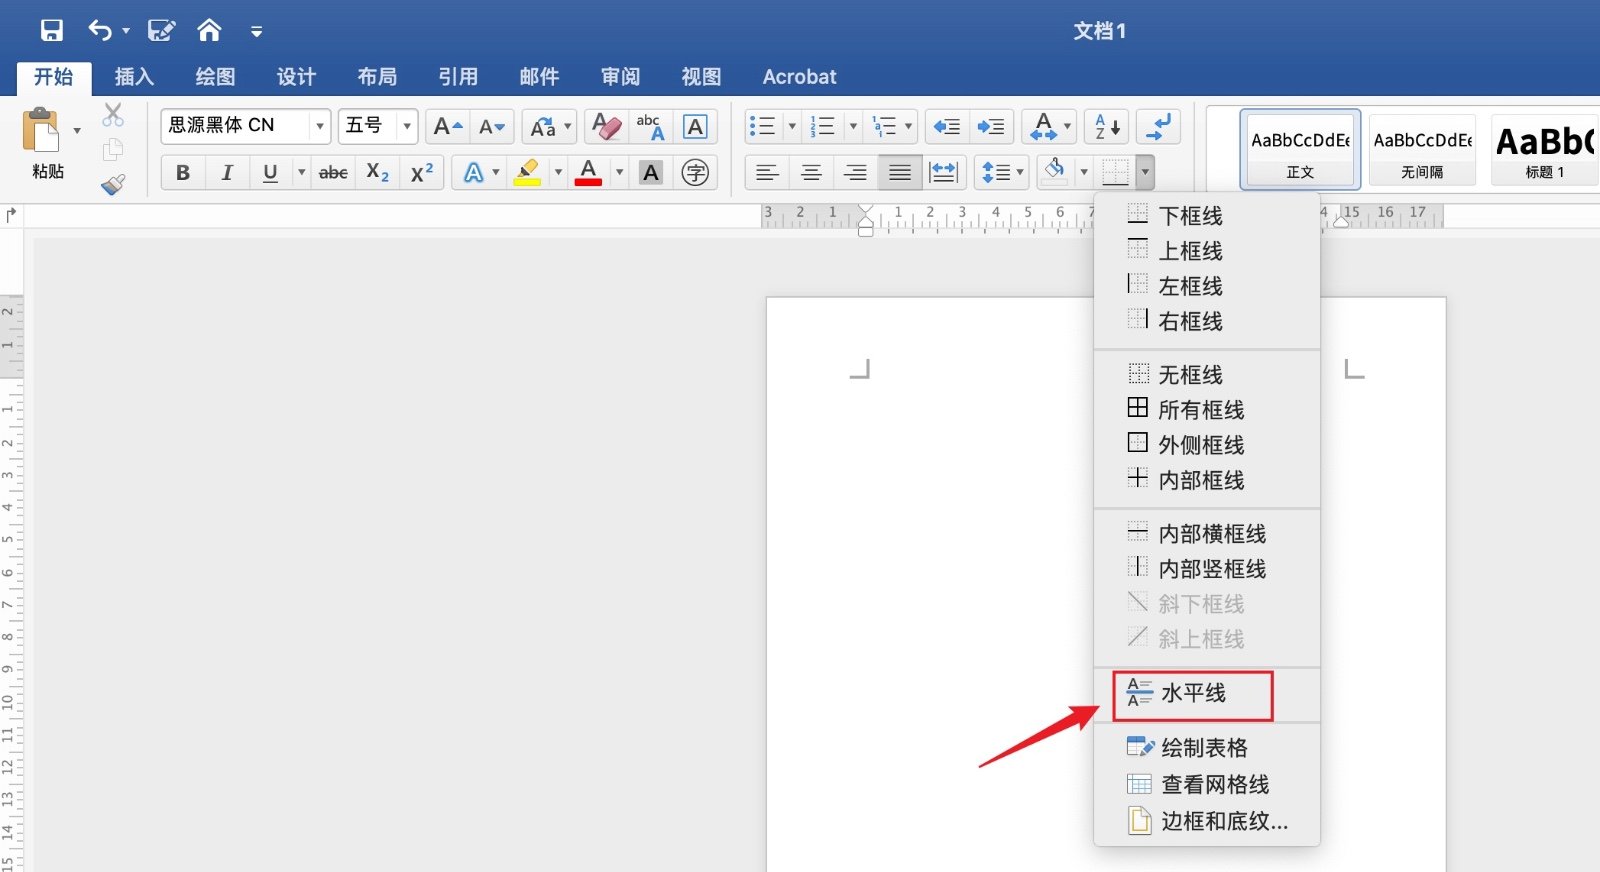The width and height of the screenshot is (1600, 872).
Task: Toggle align right paragraph
Action: (x=855, y=172)
